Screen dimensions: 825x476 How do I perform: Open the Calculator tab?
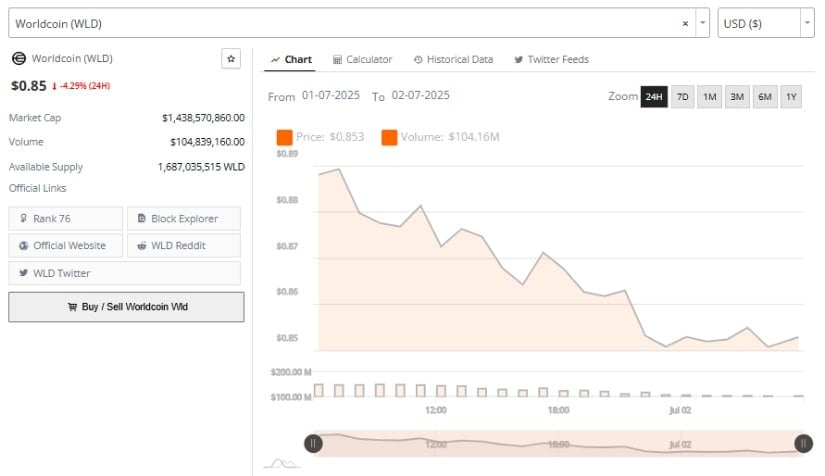(x=363, y=59)
